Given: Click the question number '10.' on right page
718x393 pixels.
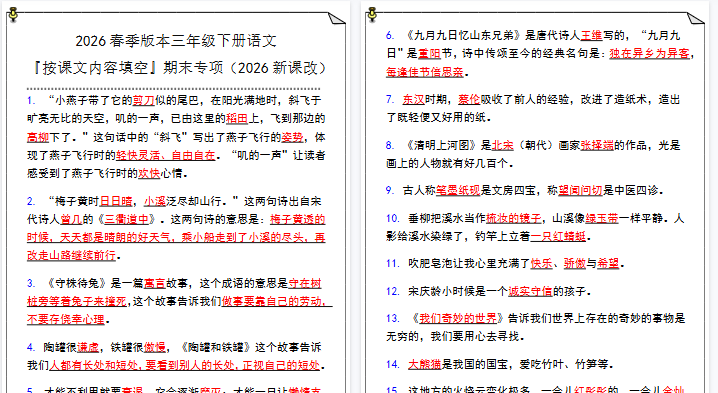Looking at the screenshot, I should point(393,218).
